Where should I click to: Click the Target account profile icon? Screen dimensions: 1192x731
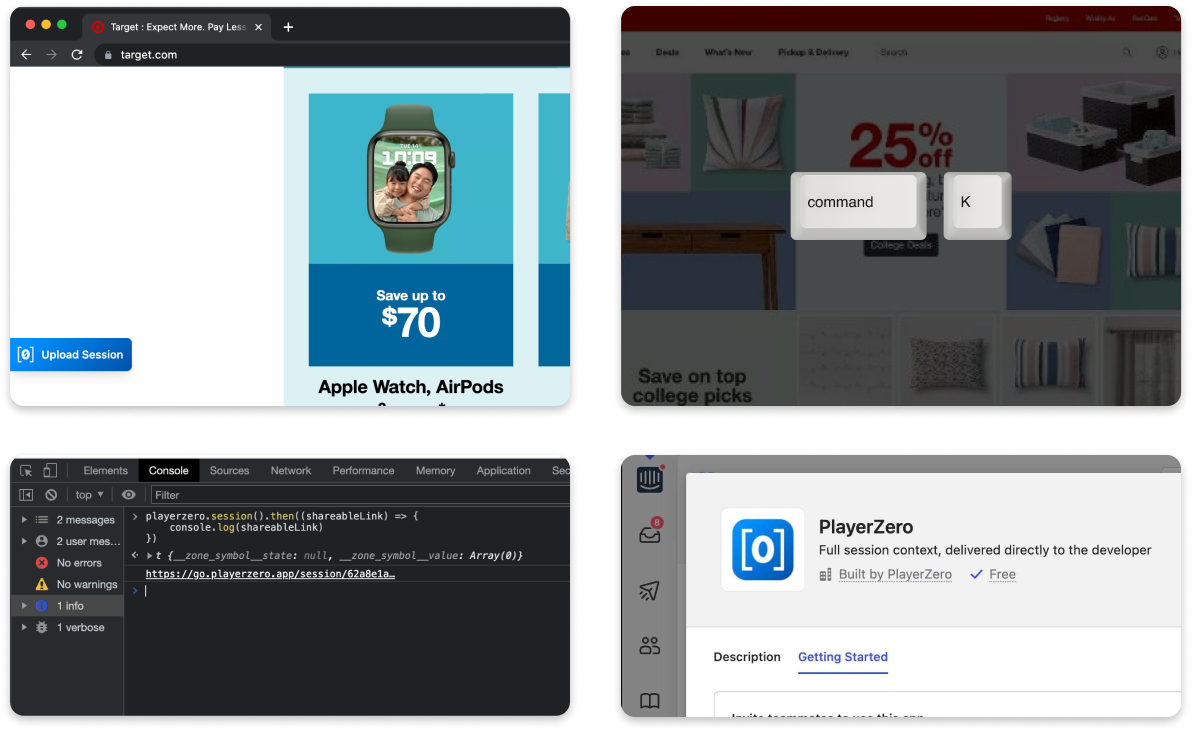pos(1162,52)
